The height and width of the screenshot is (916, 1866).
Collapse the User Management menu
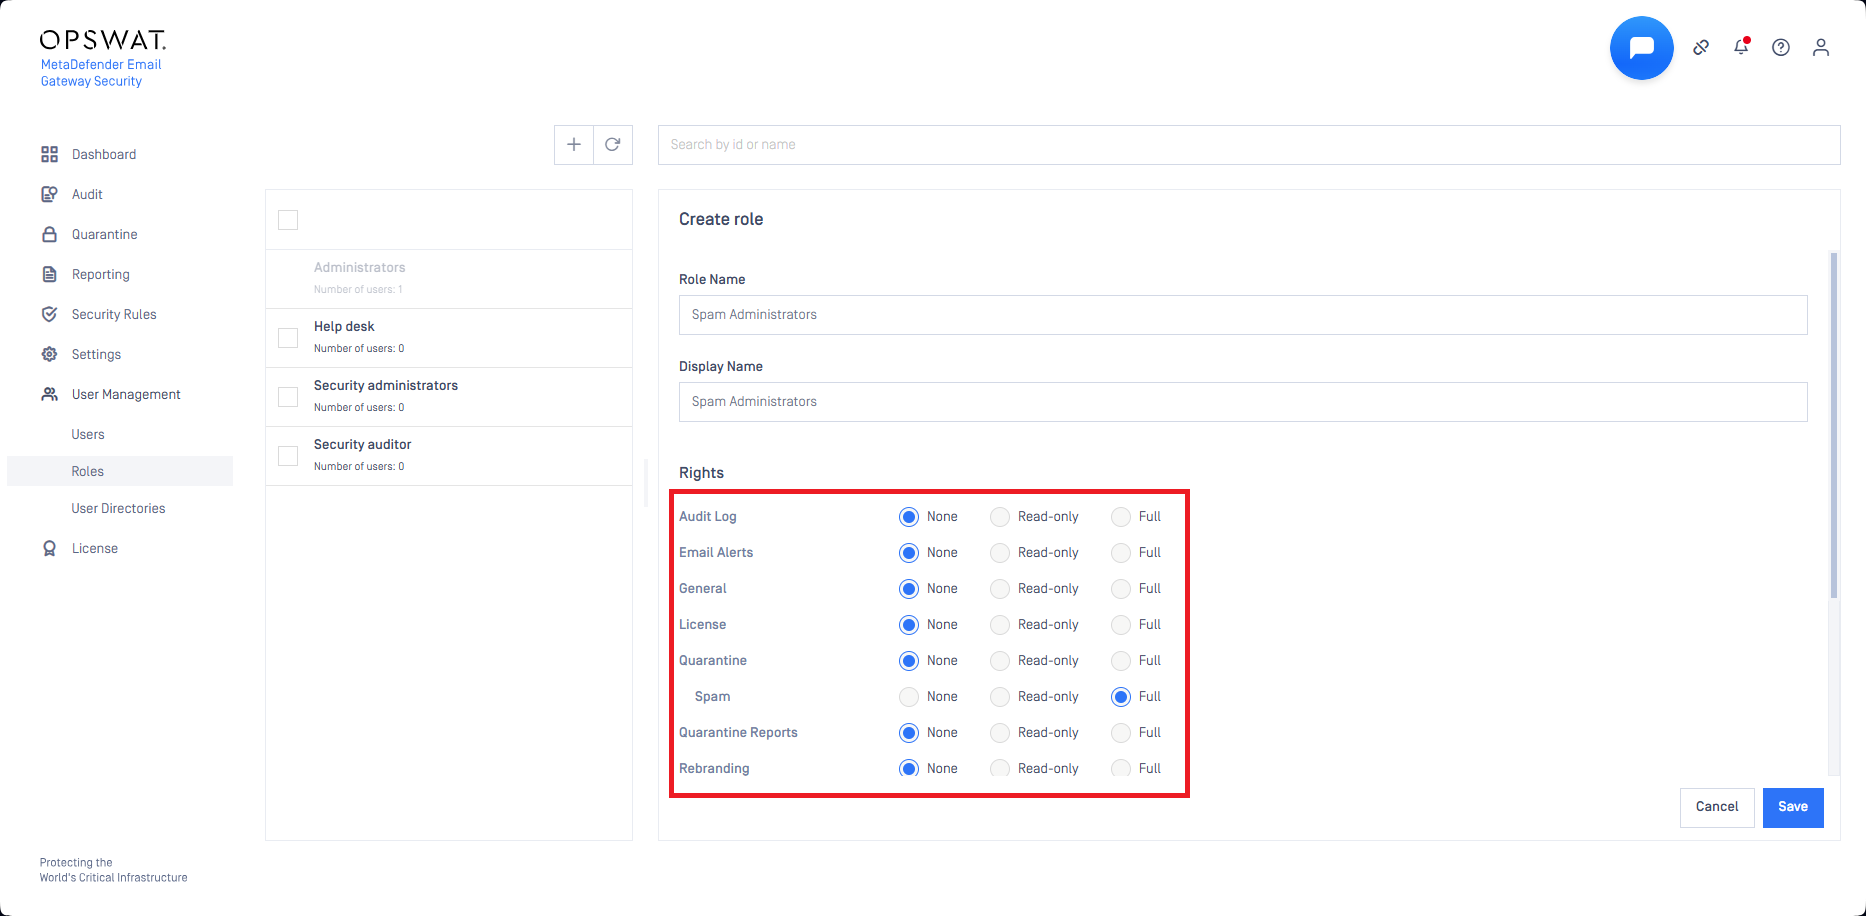(x=125, y=395)
